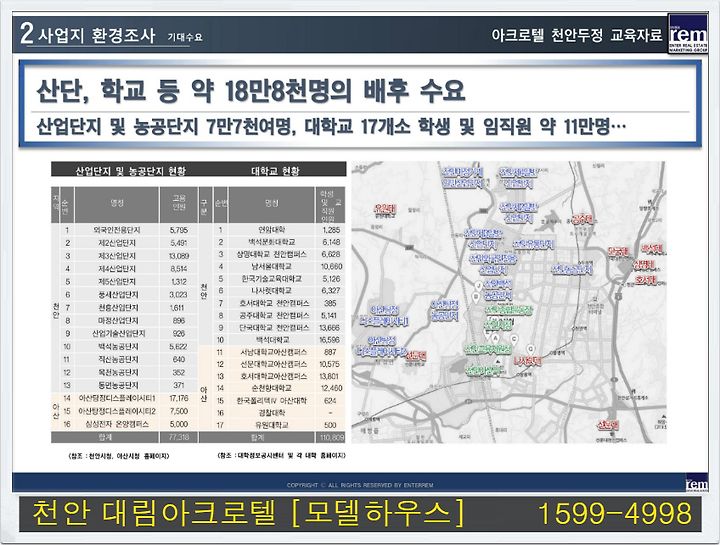
Task: Click the value 17,176 in the industrial table
Action: 179,398
